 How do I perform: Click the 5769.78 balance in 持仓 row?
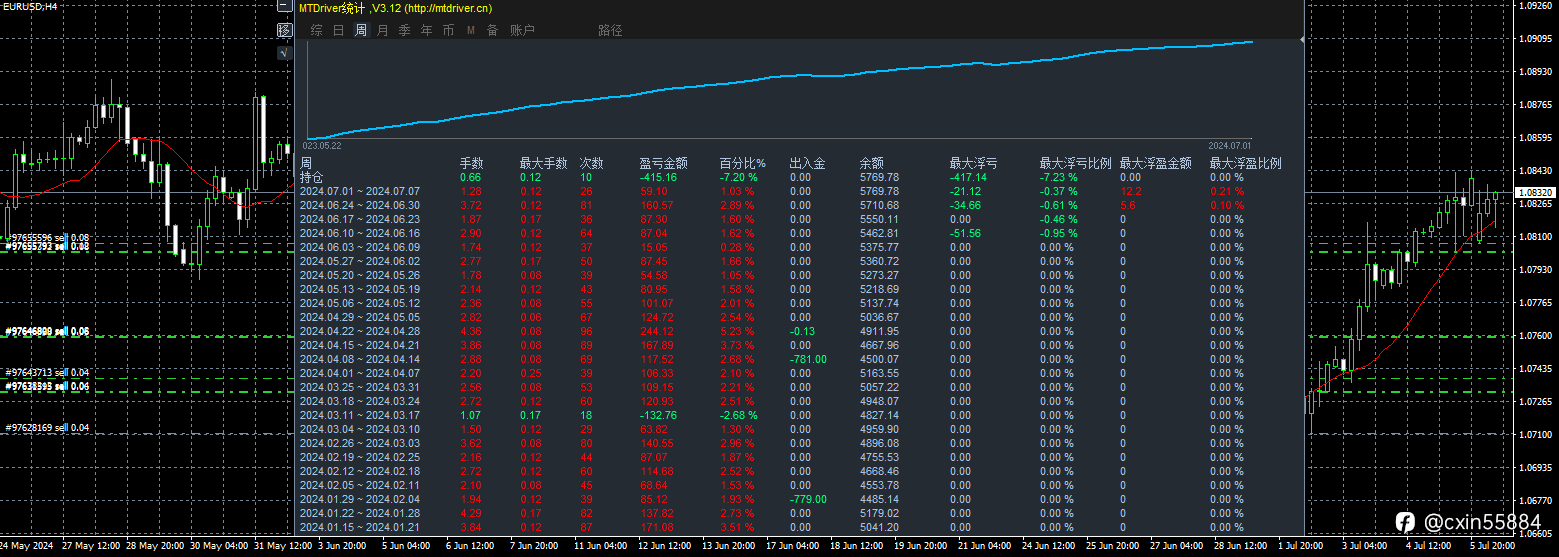[879, 177]
